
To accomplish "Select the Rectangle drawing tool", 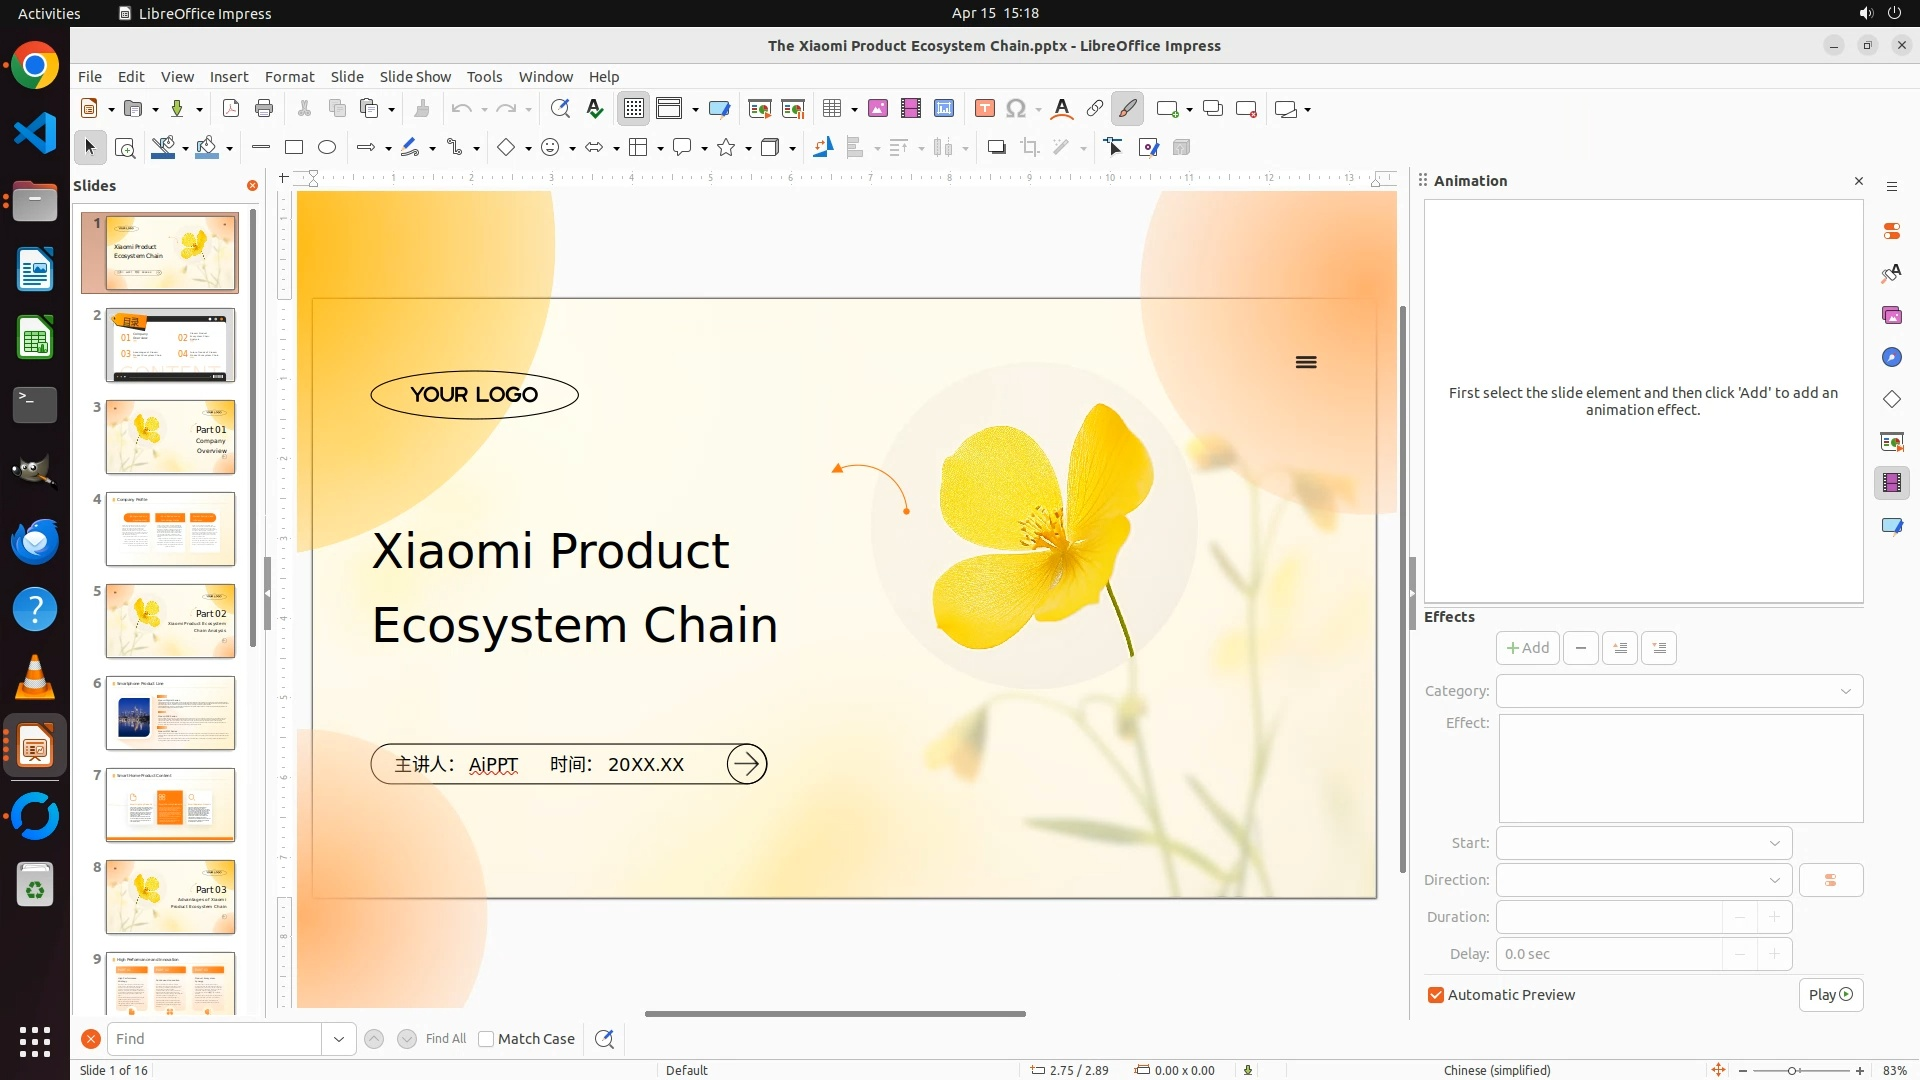I will (293, 148).
